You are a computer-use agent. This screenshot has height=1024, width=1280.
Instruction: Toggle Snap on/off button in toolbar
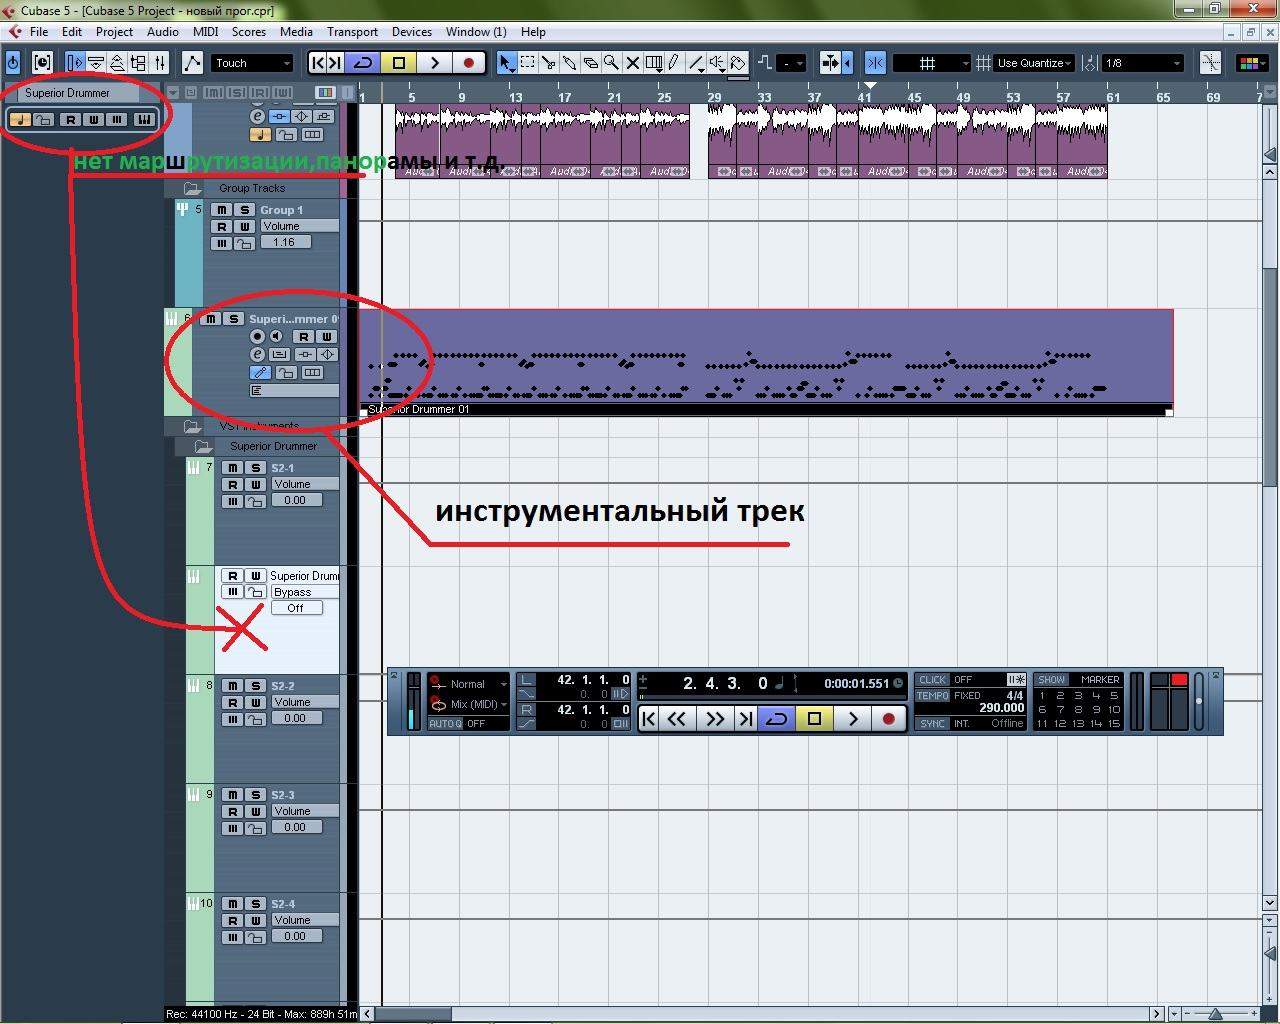pos(875,63)
